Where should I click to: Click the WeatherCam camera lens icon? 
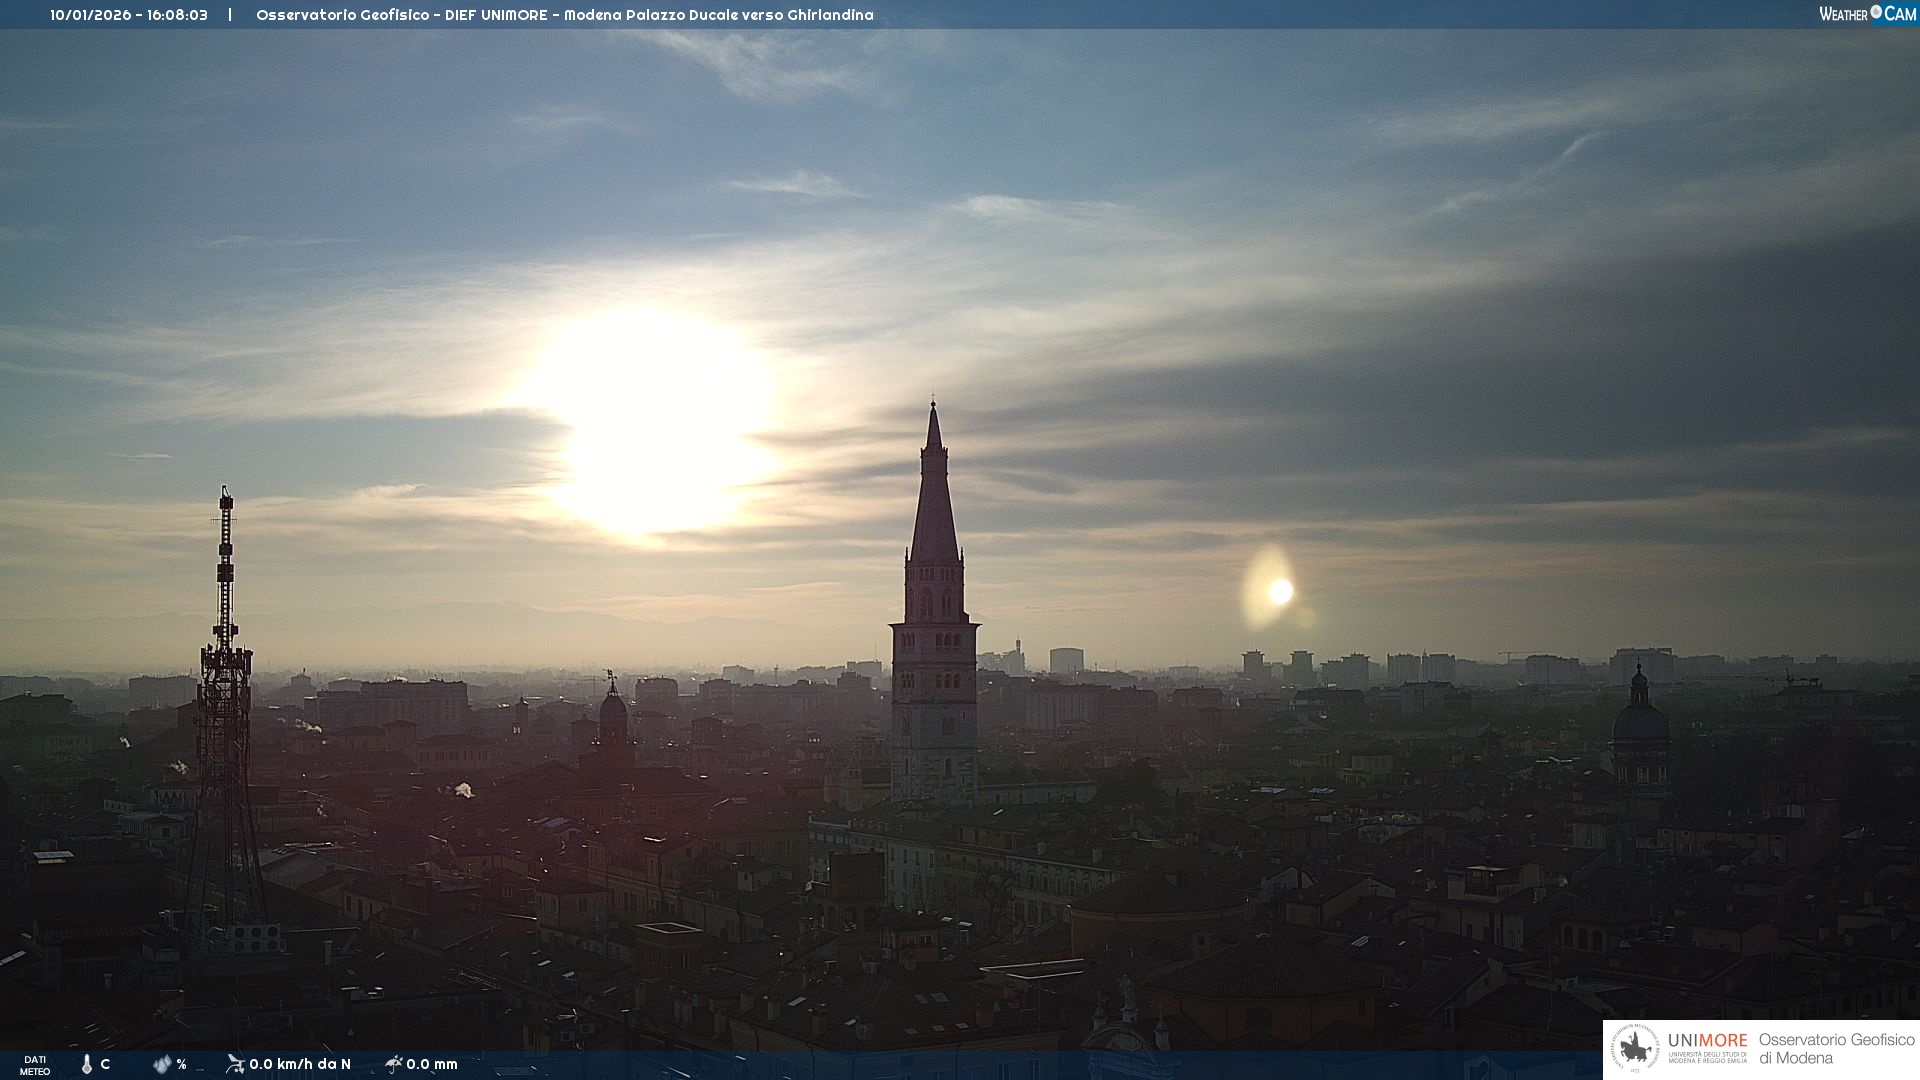(x=1876, y=12)
